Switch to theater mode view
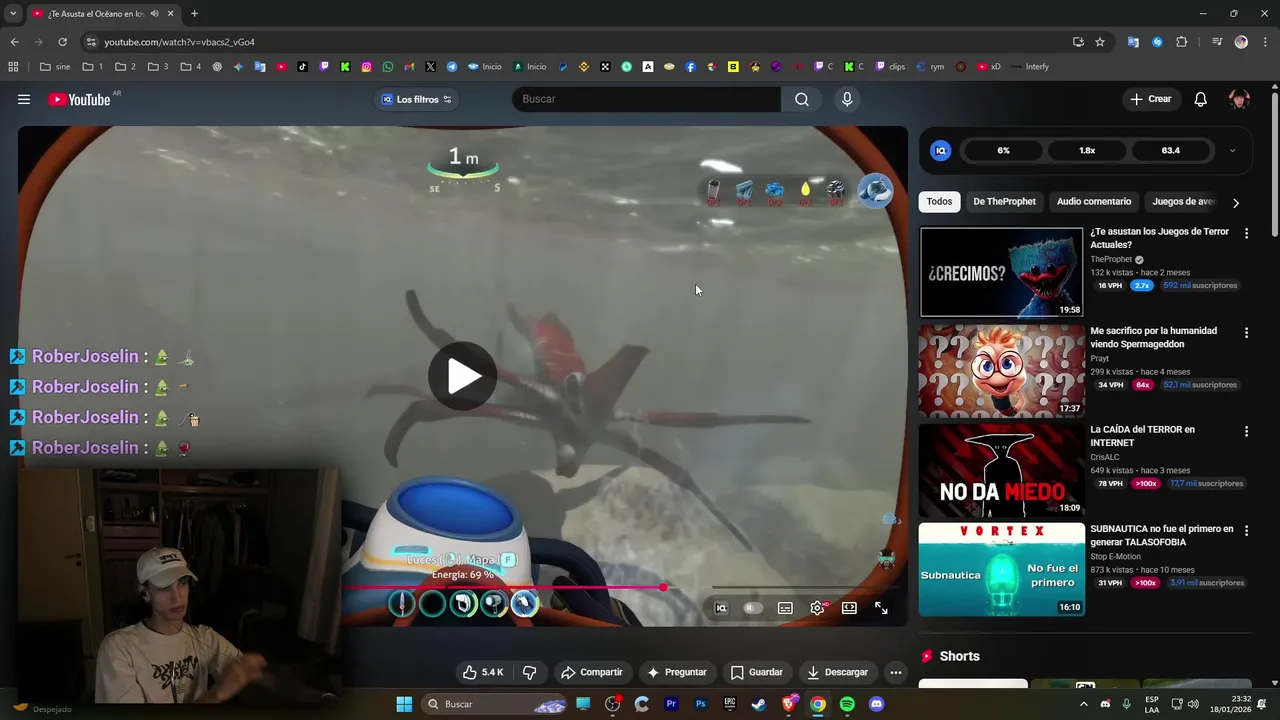Viewport: 1280px width, 720px height. [x=849, y=608]
